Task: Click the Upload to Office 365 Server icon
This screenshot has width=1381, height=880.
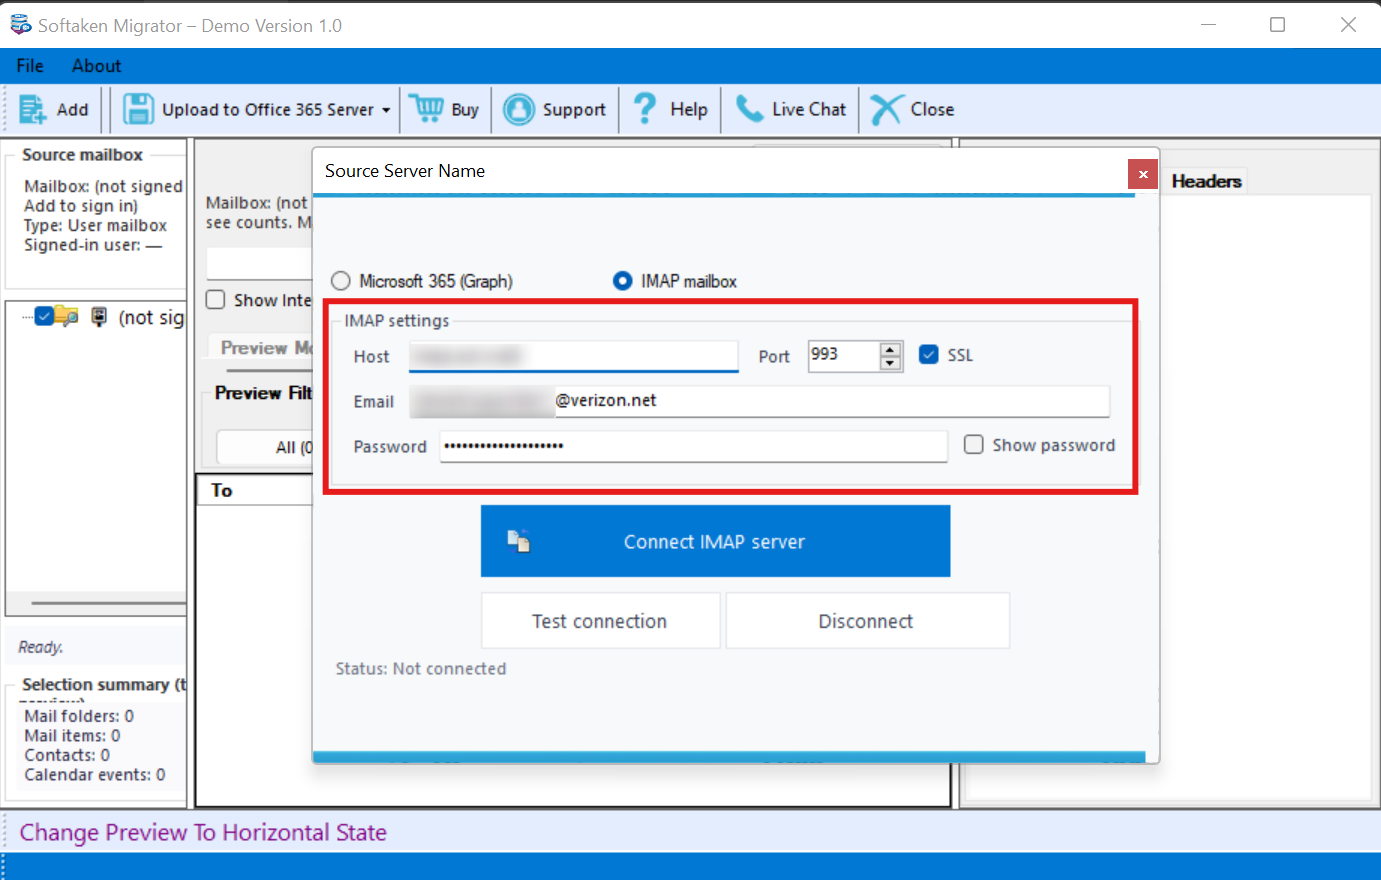Action: point(138,109)
